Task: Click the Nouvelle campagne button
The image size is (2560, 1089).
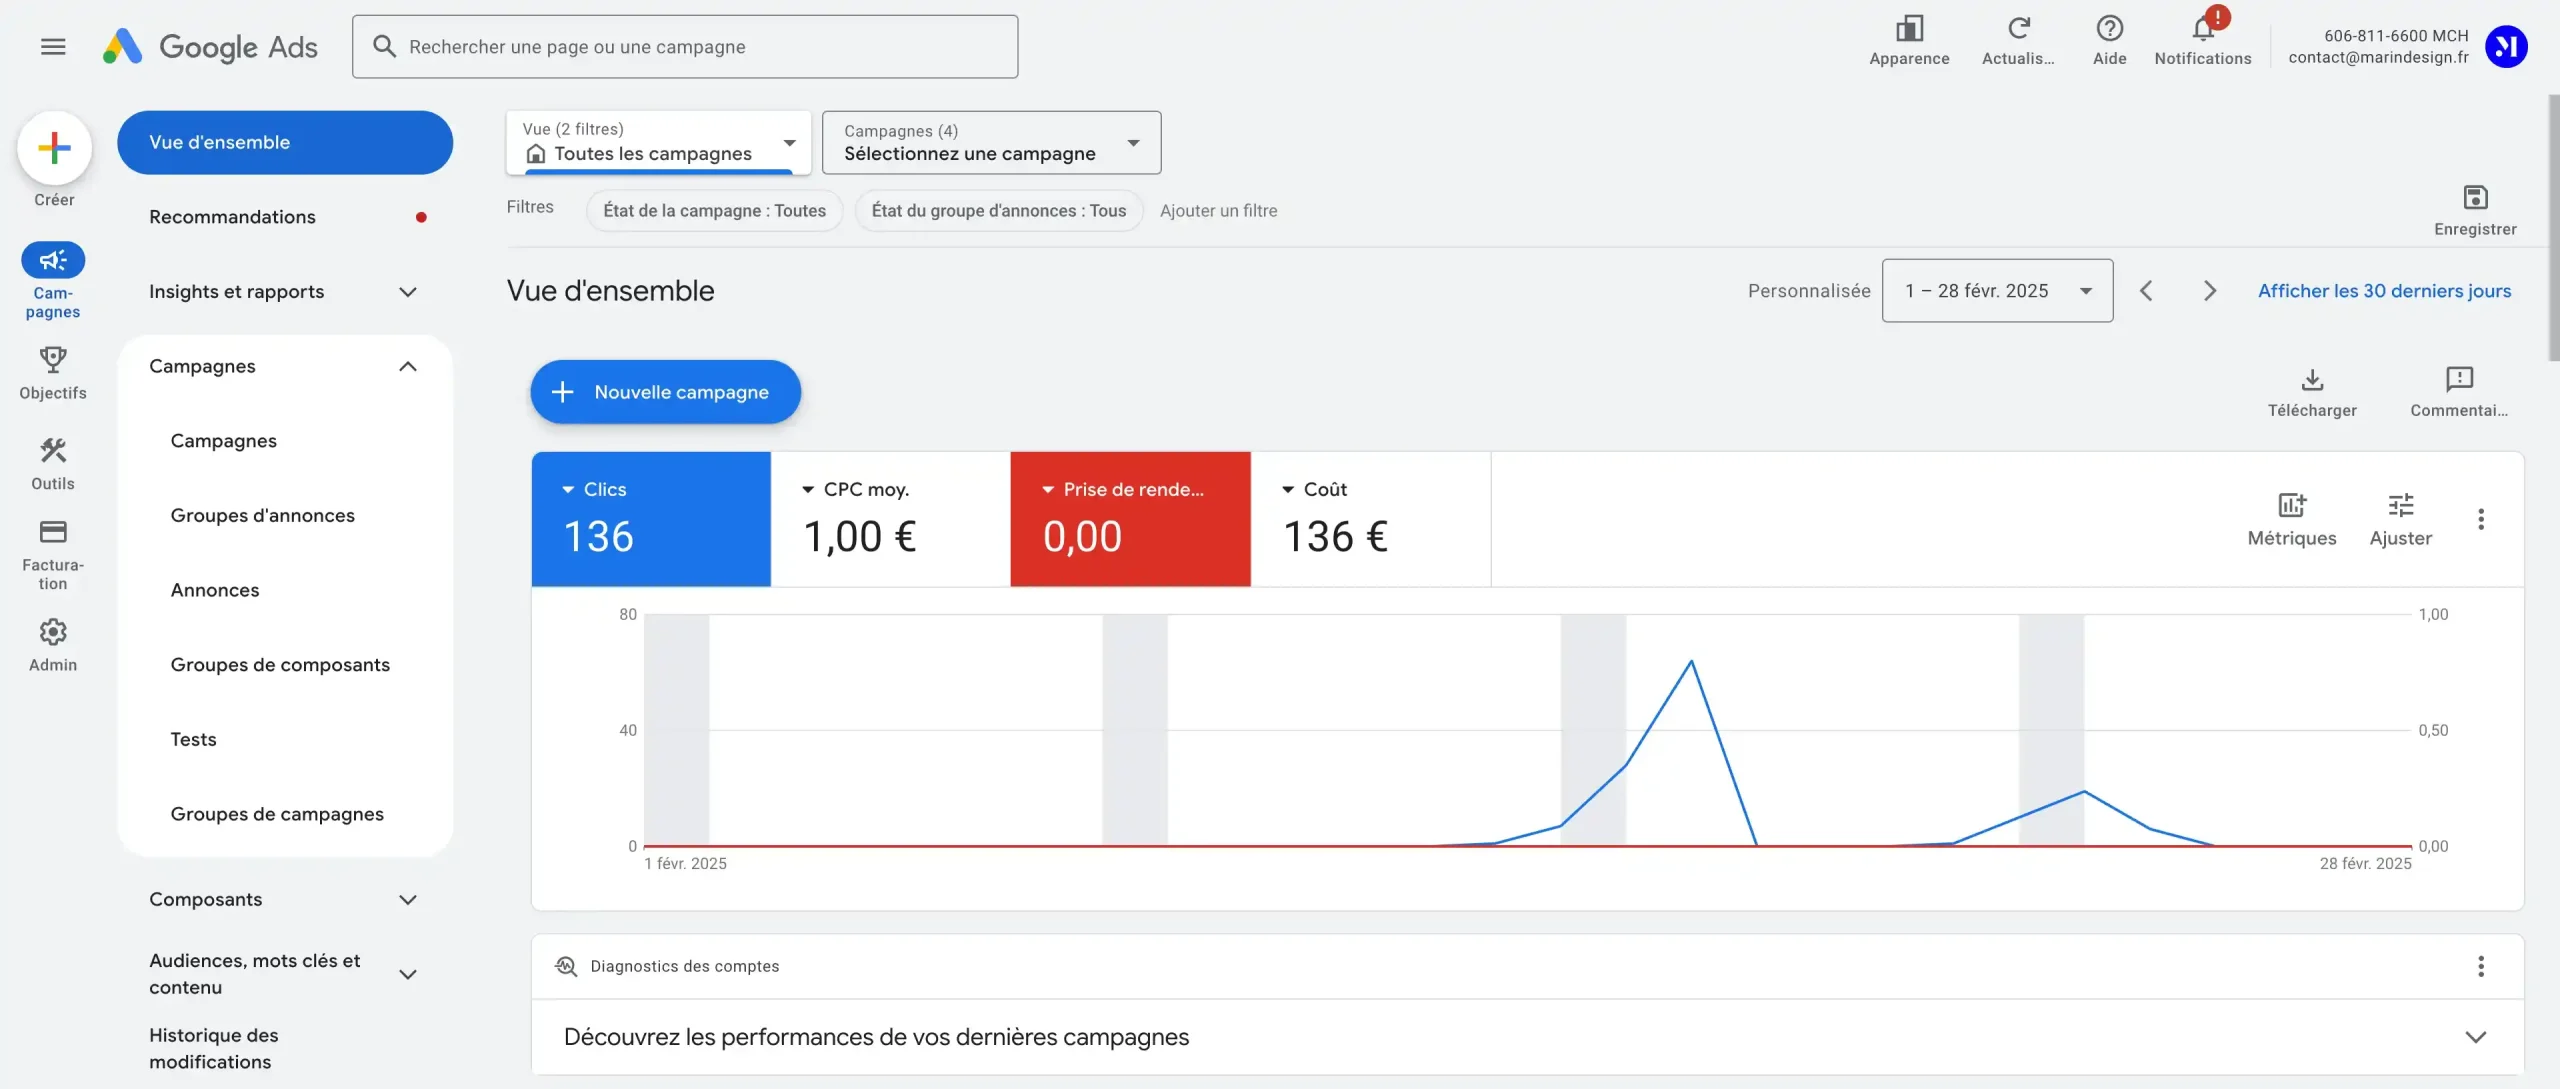Action: [x=665, y=392]
